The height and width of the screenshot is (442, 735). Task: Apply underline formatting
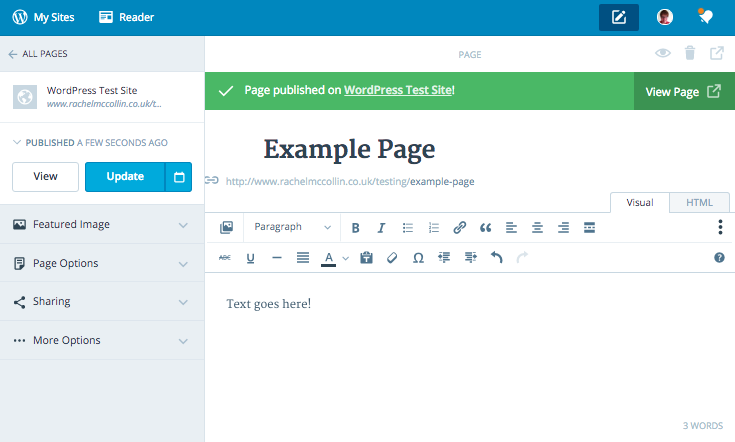click(x=250, y=258)
